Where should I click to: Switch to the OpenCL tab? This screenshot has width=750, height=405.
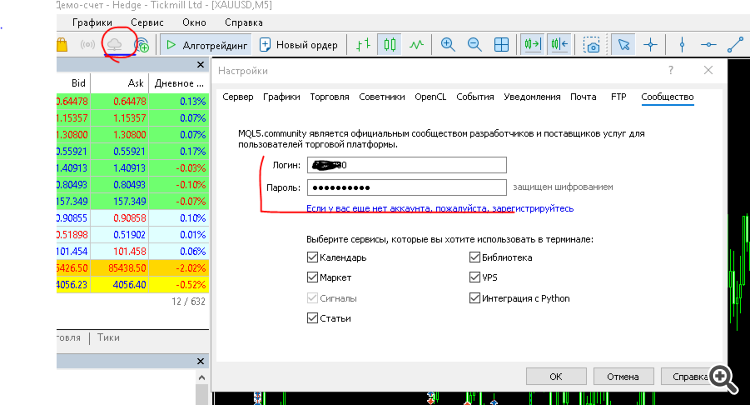coord(430,97)
